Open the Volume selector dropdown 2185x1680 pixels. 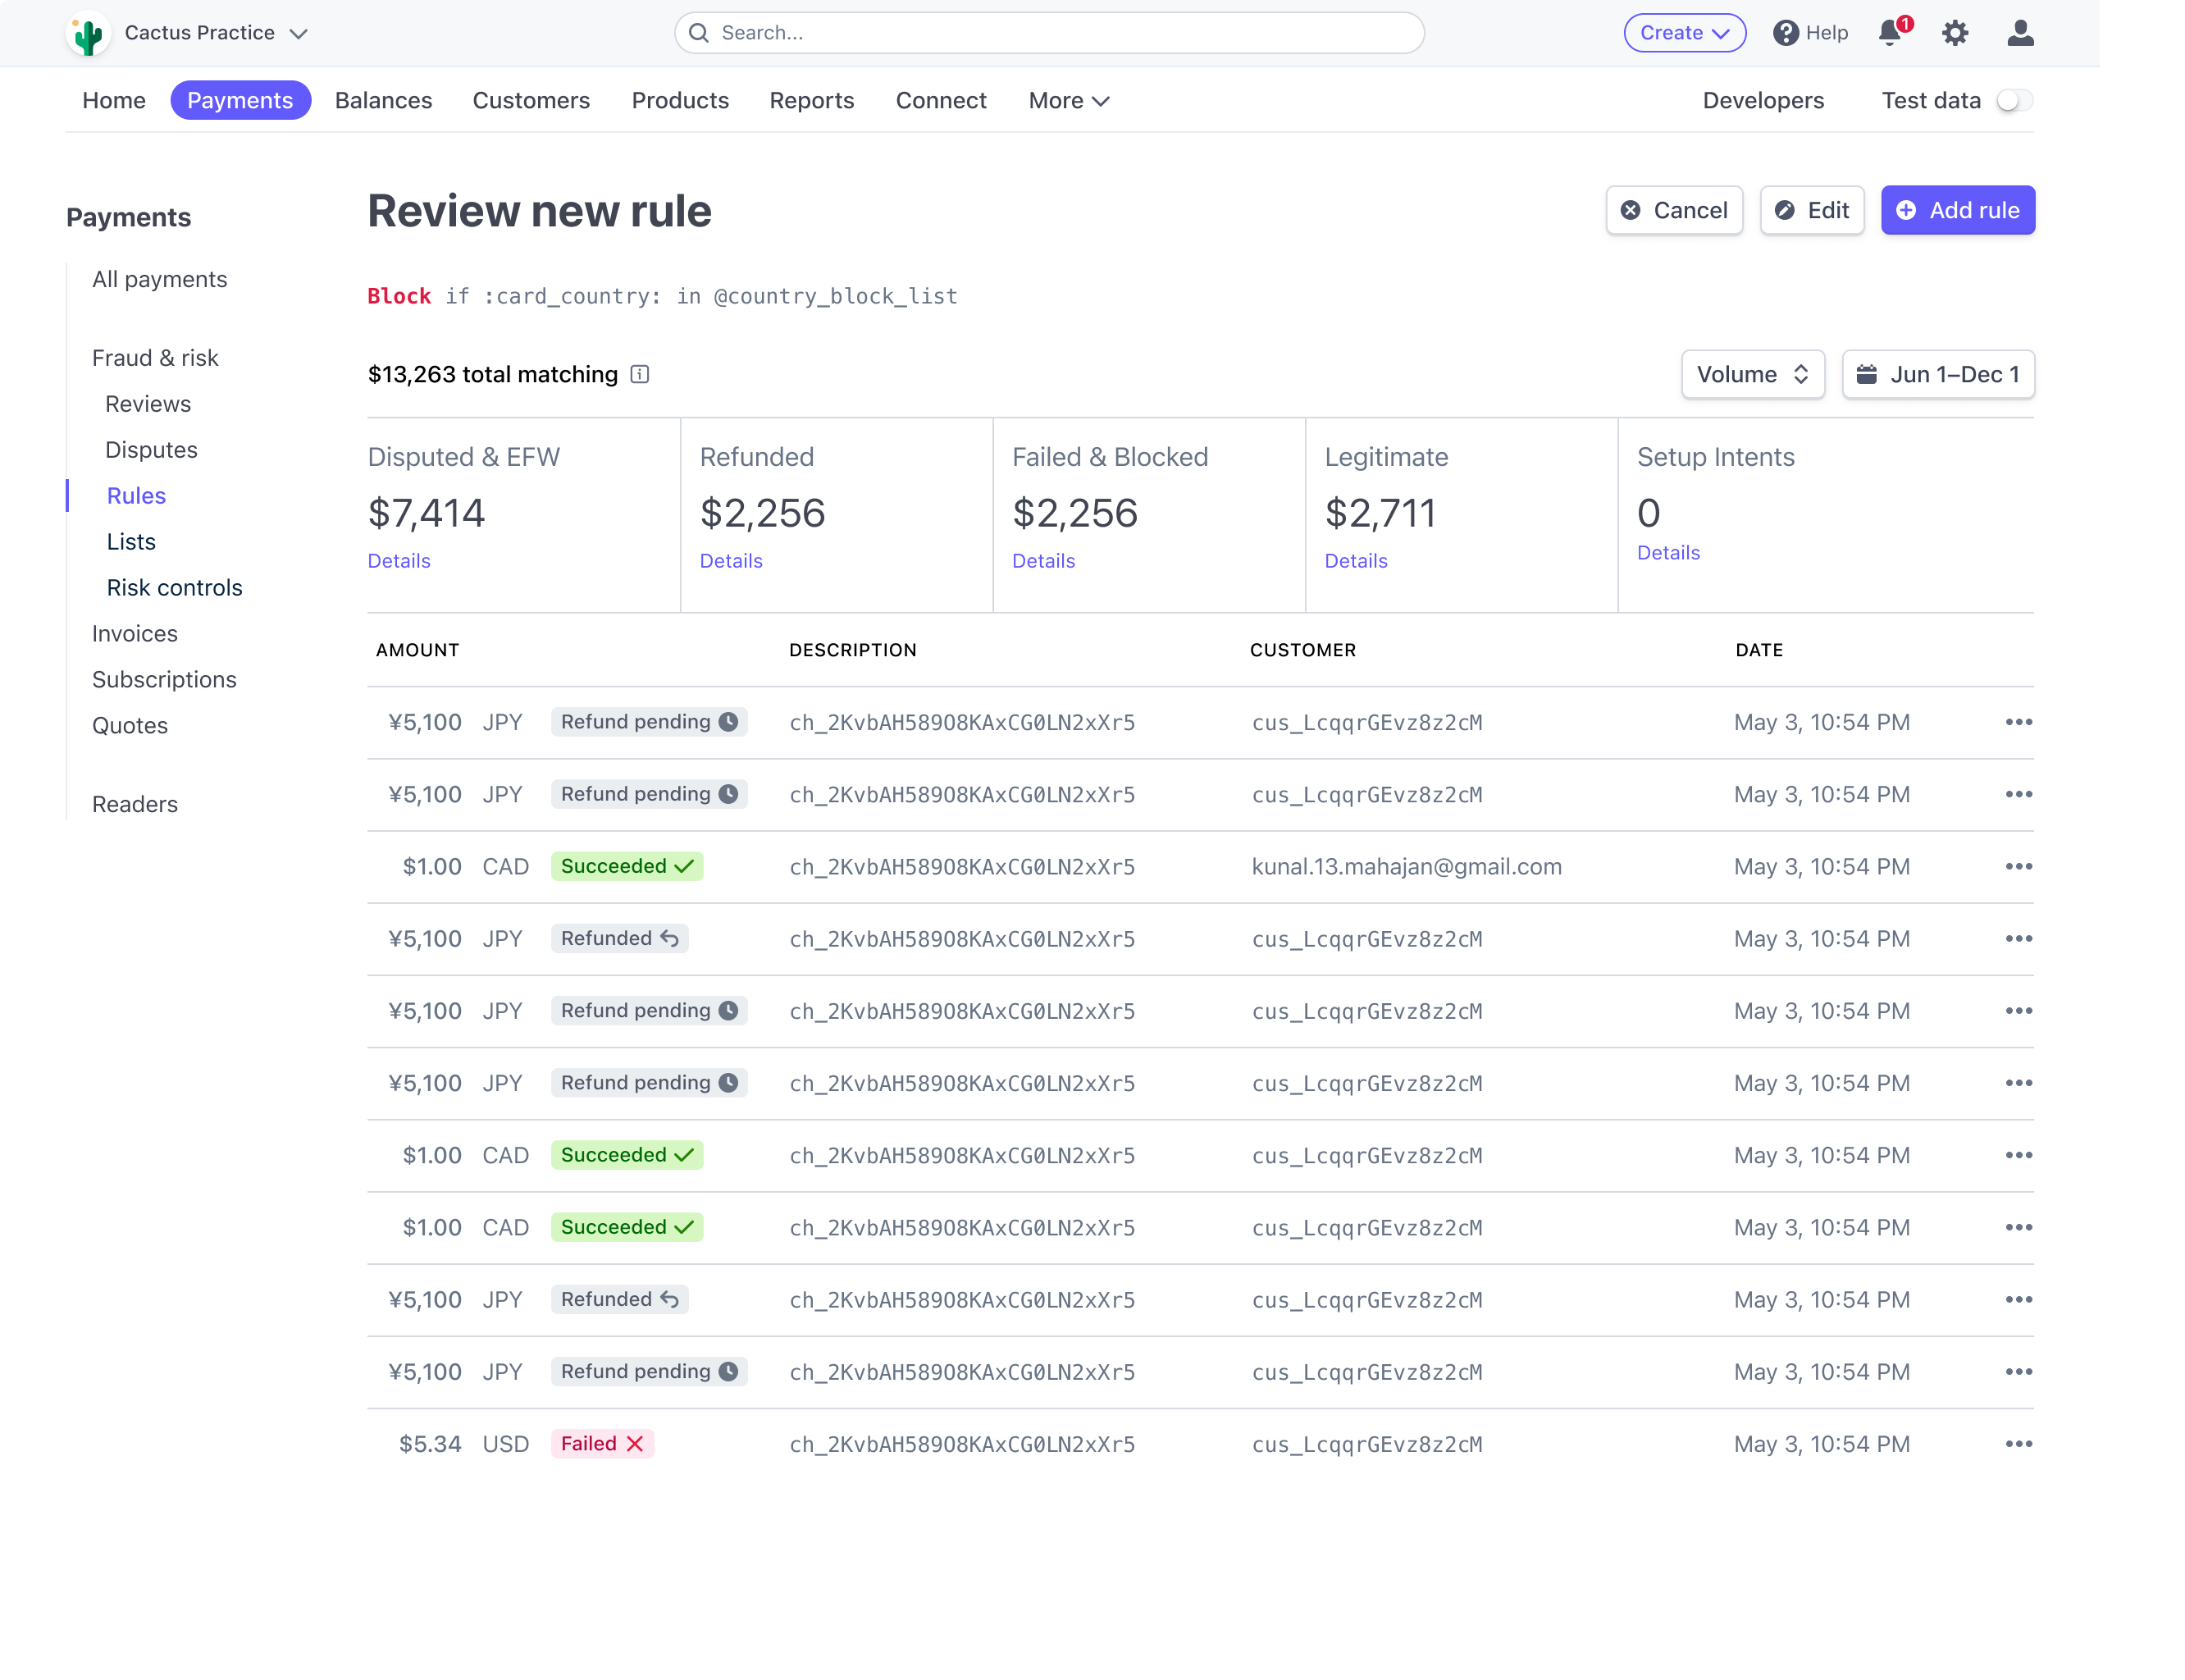point(1752,374)
